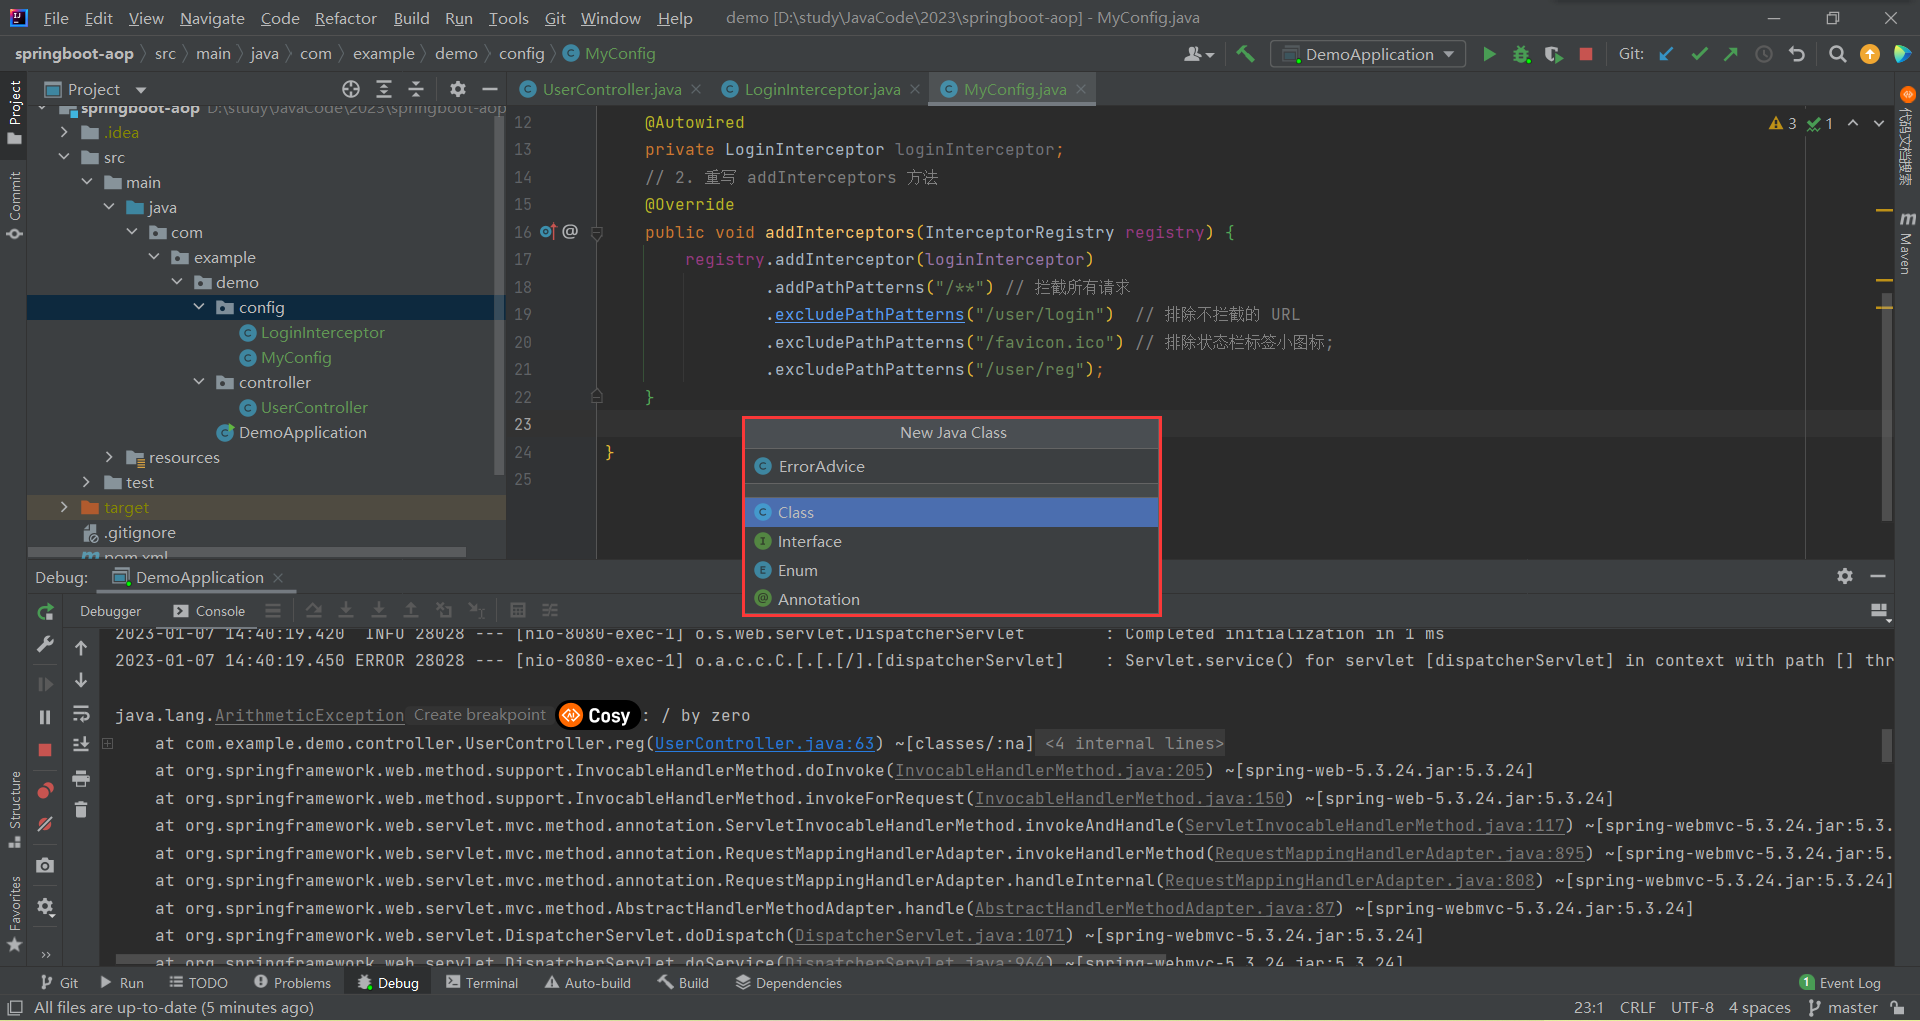This screenshot has height=1021, width=1920.
Task: Build project with the hammer icon
Action: pyautogui.click(x=1245, y=54)
